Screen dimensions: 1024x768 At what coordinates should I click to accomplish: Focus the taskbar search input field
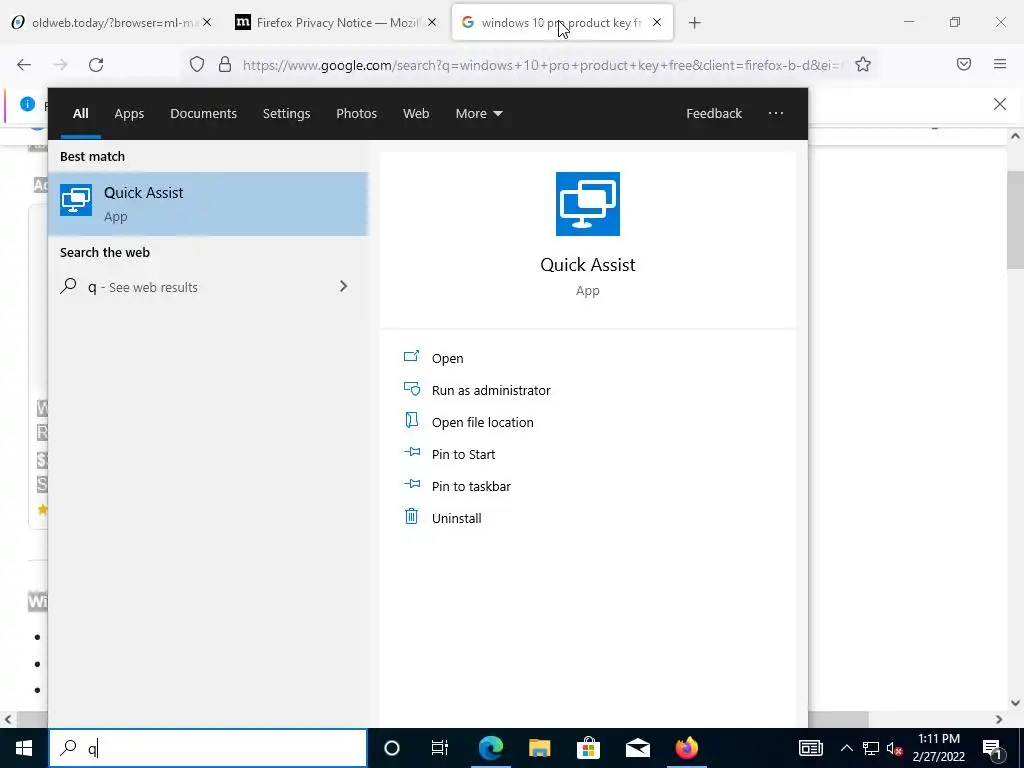(x=208, y=748)
